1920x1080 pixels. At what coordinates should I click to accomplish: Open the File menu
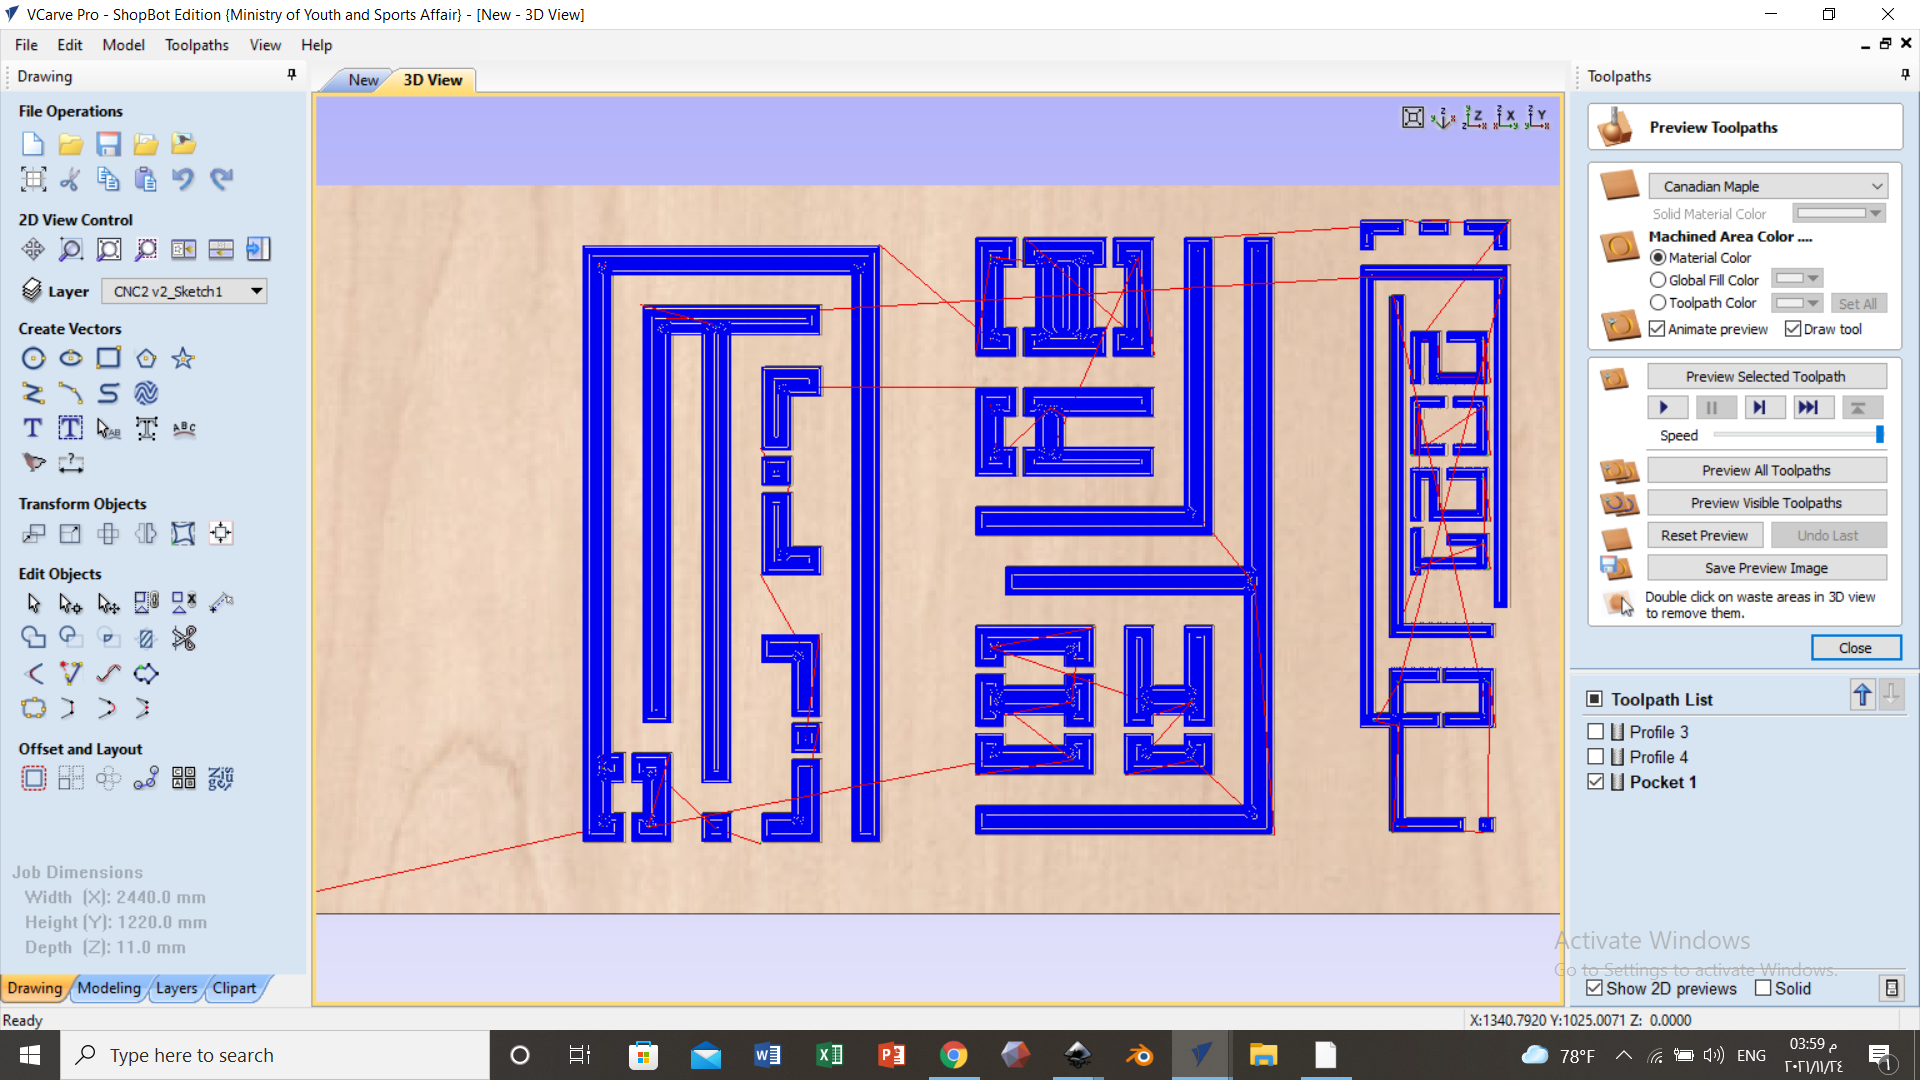click(26, 45)
